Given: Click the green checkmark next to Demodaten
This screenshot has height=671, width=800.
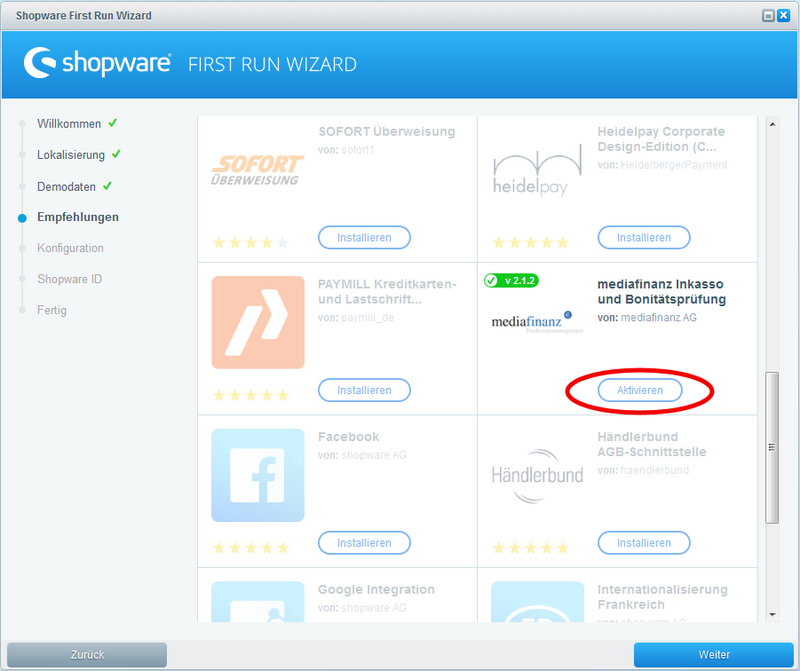Looking at the screenshot, I should point(107,186).
